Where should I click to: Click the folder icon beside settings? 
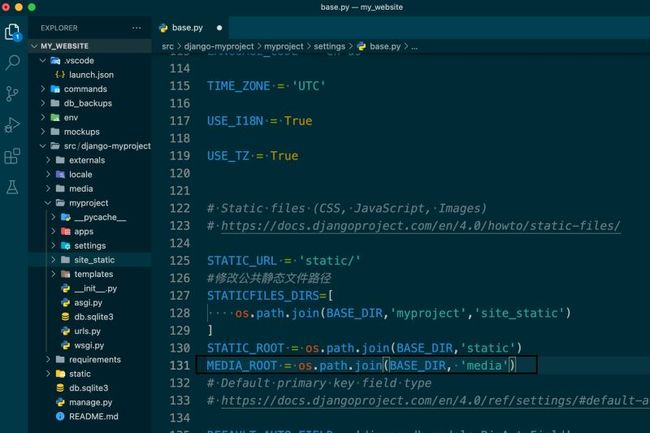65,245
